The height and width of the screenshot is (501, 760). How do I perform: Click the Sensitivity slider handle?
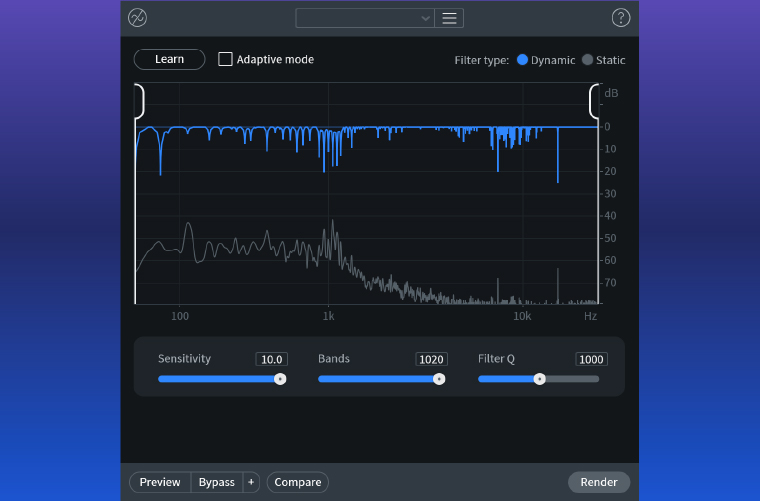pos(280,379)
